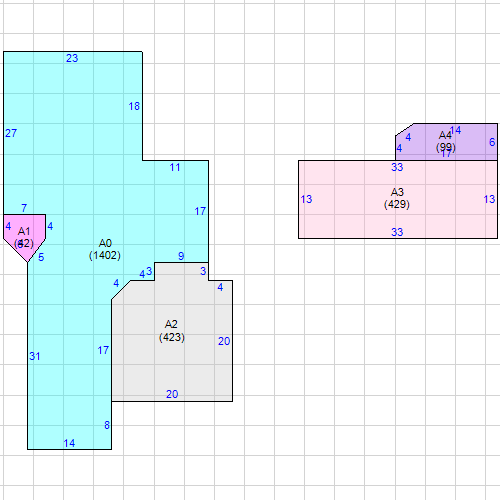Screen dimensions: 500x500
Task: Click the 11 dimension label
Action: 175,167
